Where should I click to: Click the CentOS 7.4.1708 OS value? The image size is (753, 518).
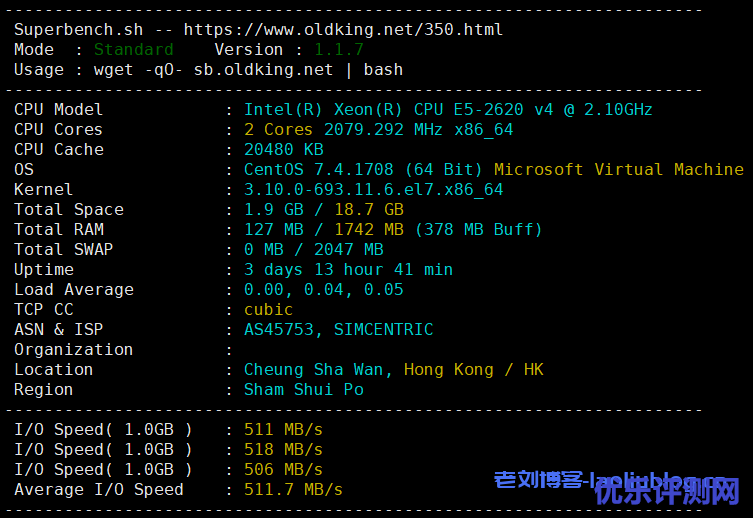click(x=363, y=169)
